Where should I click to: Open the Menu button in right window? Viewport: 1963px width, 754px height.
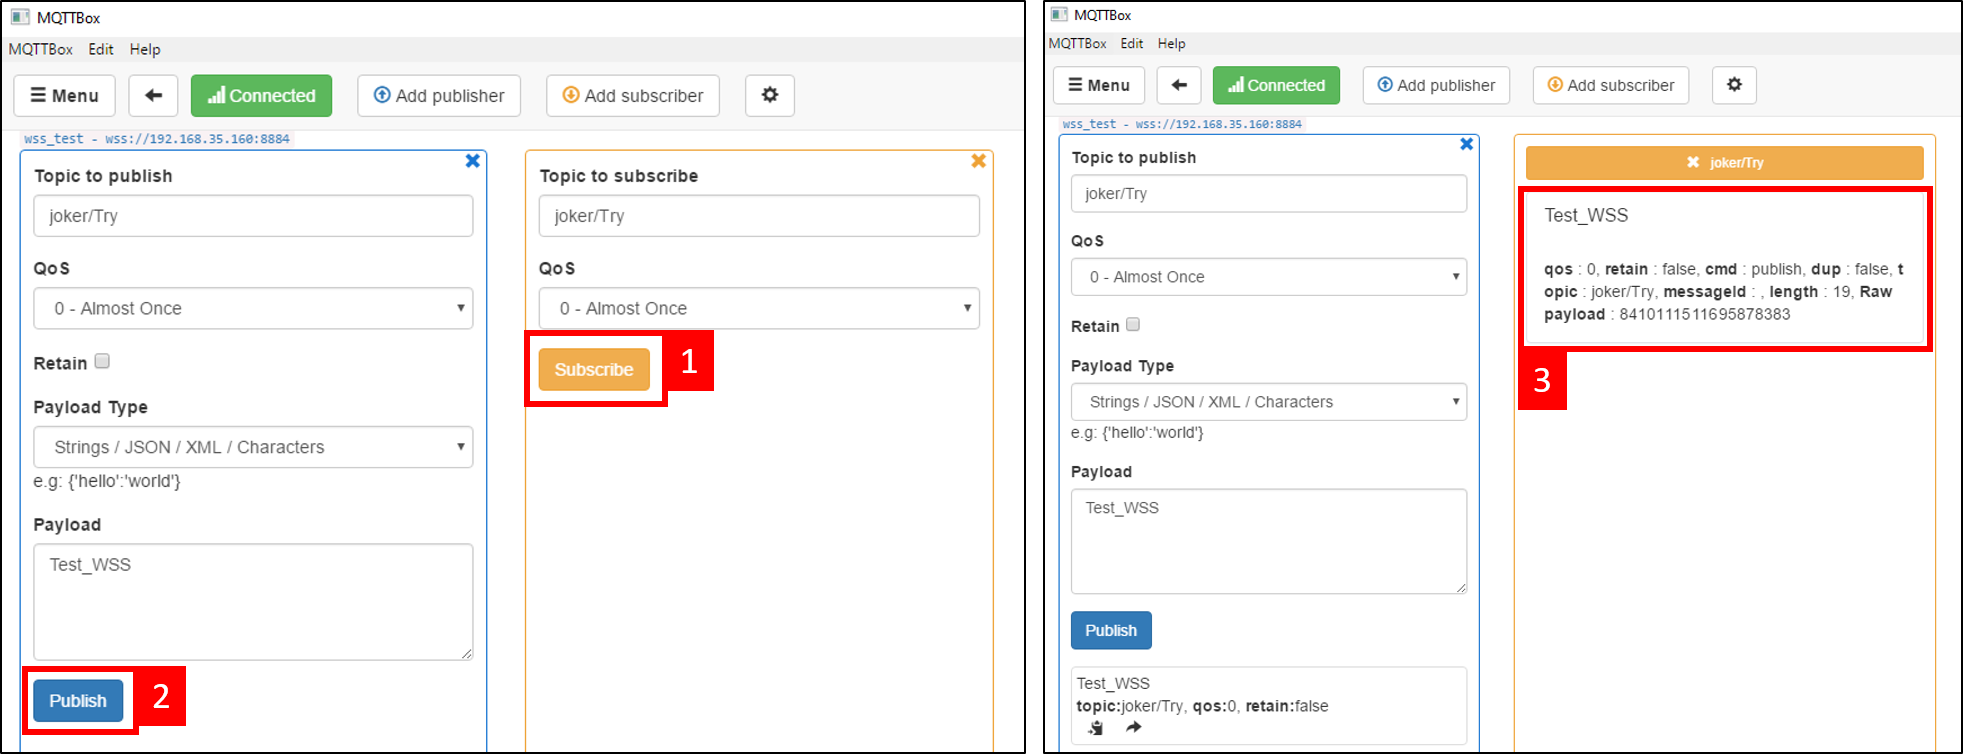(x=1098, y=85)
